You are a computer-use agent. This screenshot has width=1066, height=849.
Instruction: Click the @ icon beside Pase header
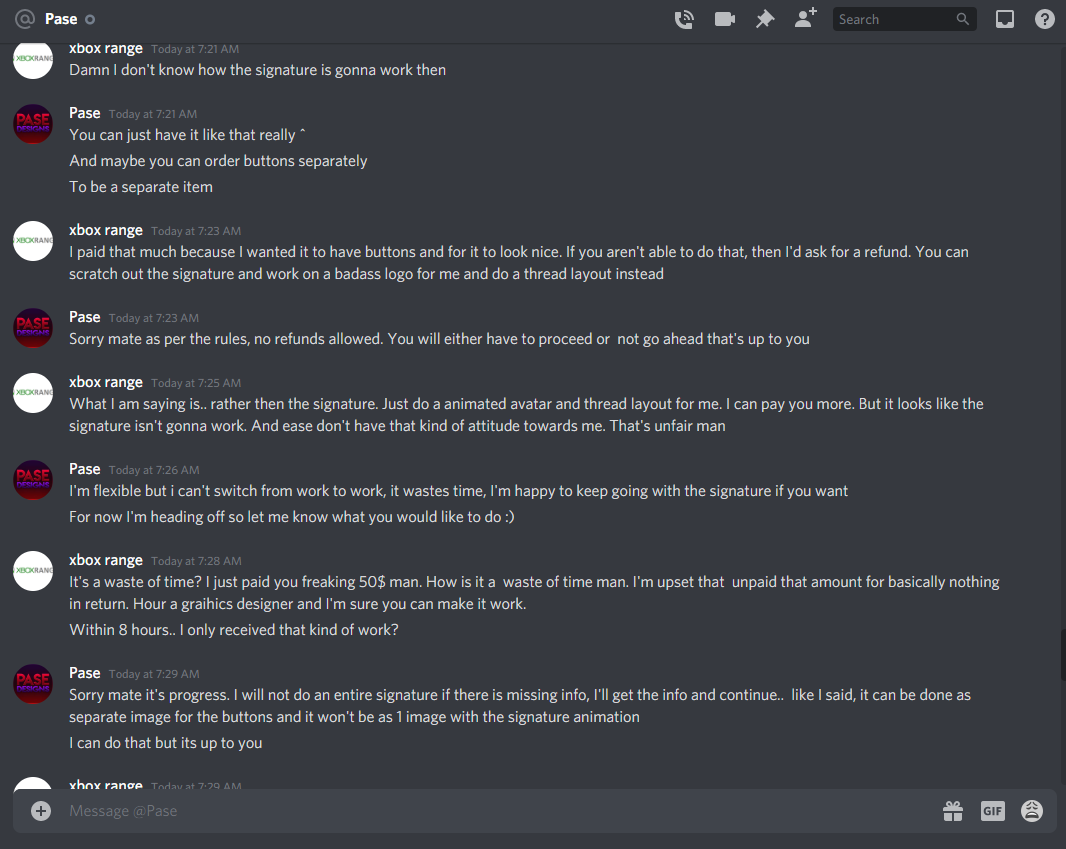coord(24,19)
